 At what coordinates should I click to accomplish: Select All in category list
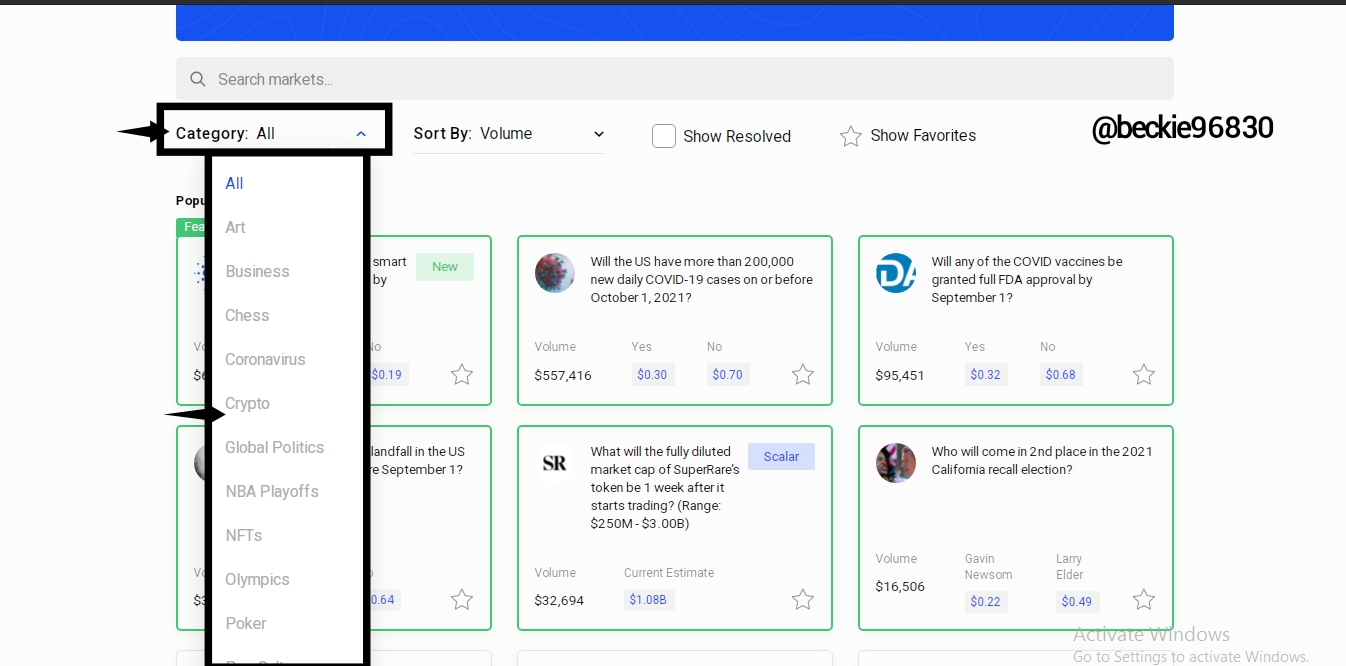(234, 183)
